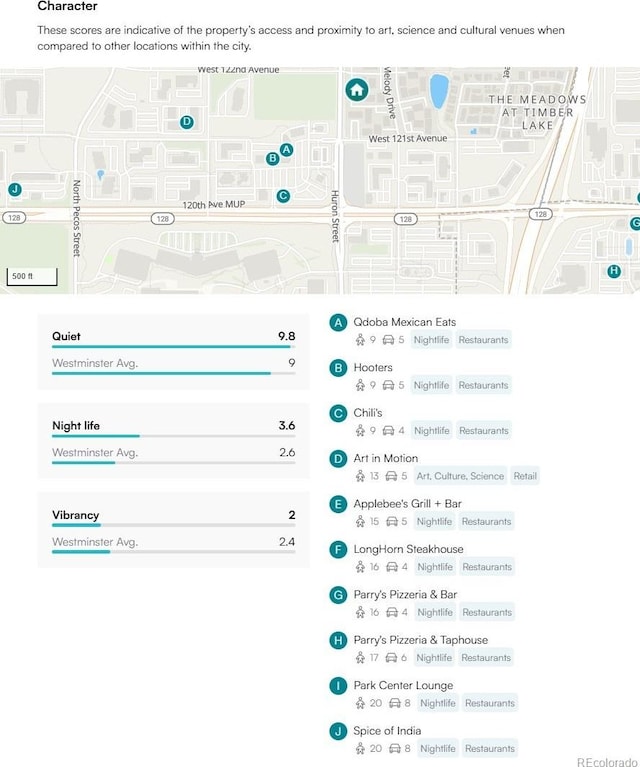Click list badge E for Applebee's

point(338,504)
